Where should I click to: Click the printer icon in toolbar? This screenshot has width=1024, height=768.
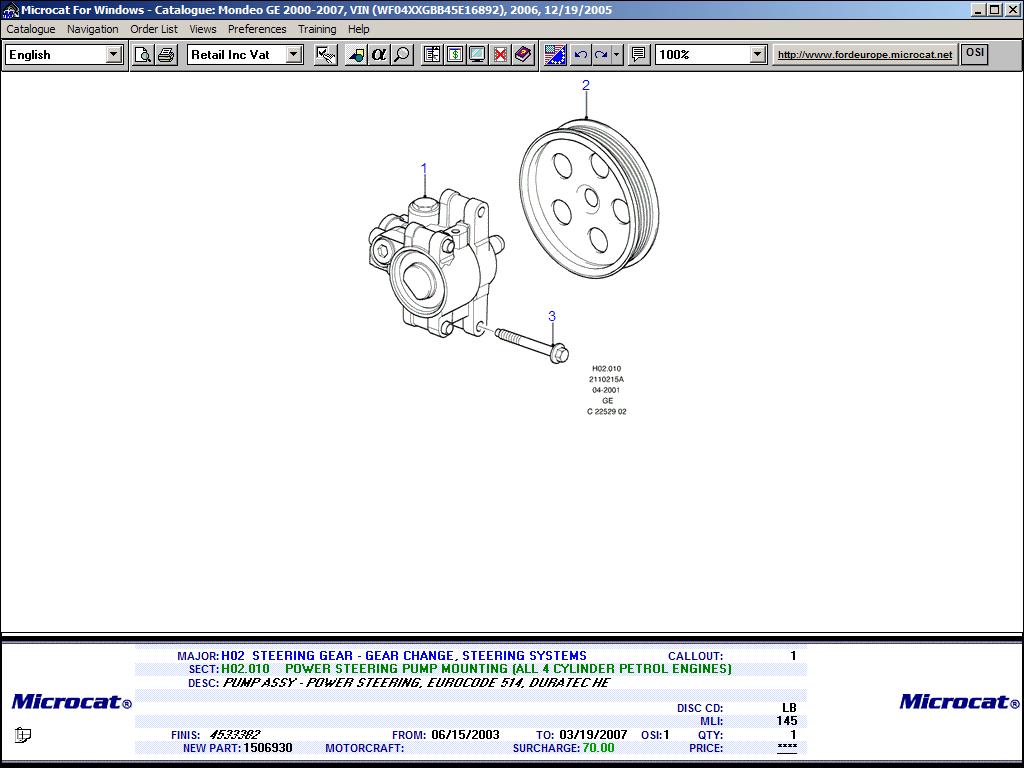[166, 55]
